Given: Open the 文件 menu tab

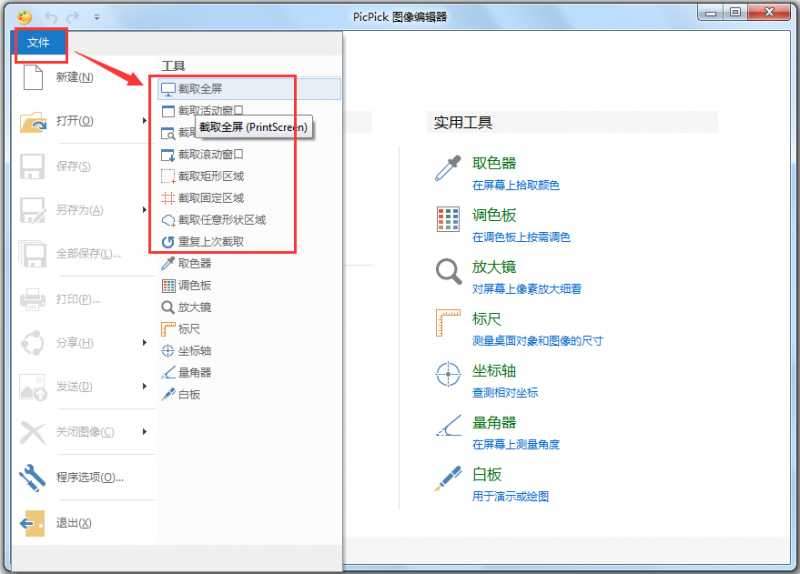Looking at the screenshot, I should 39,42.
